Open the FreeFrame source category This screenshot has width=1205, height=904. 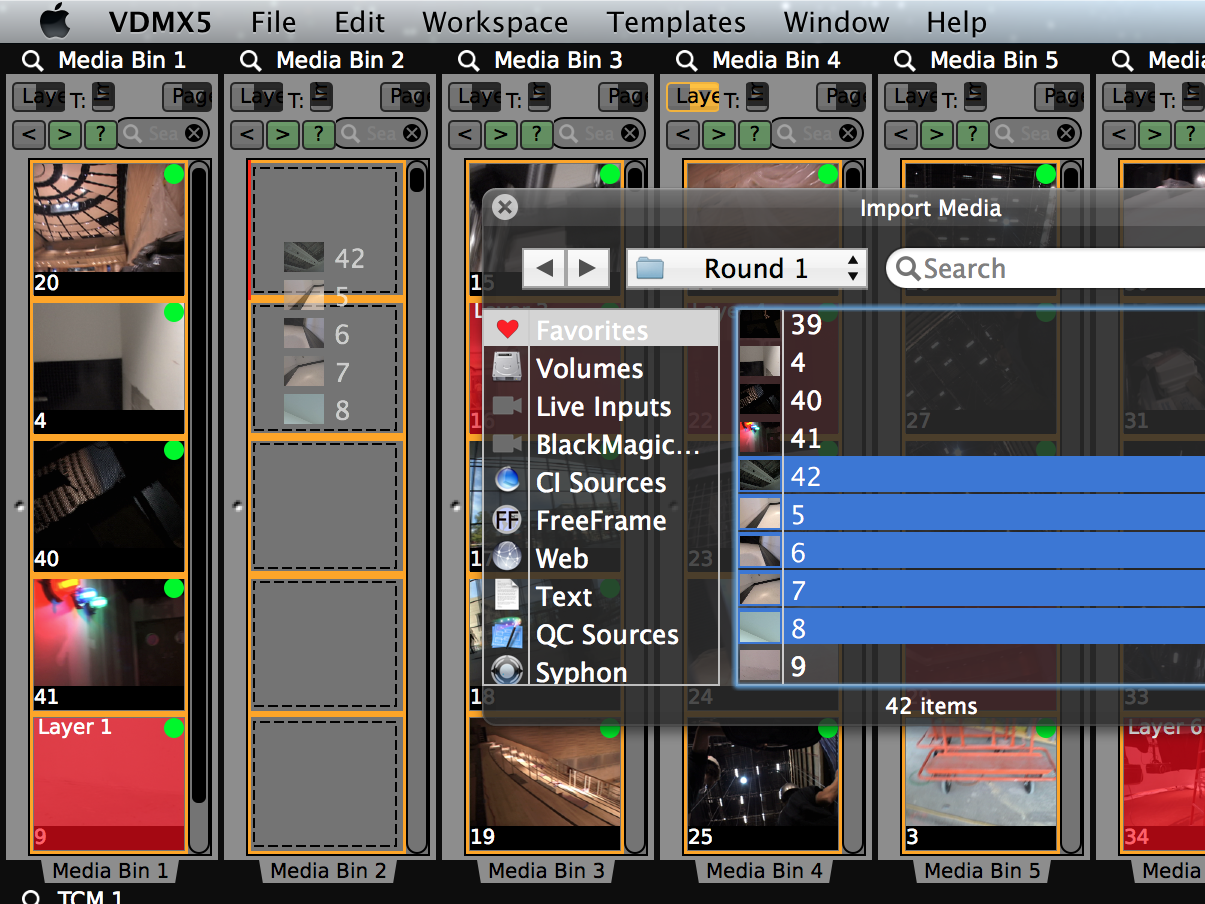pos(600,520)
